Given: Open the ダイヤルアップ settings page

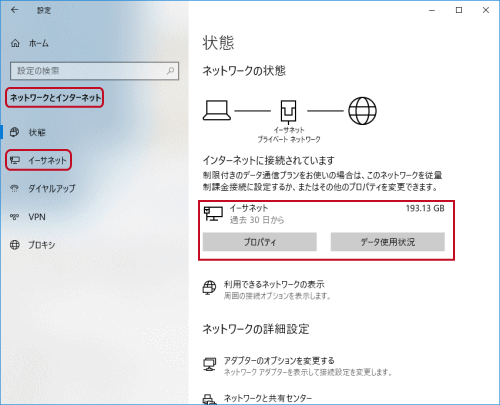Looking at the screenshot, I should [51, 189].
